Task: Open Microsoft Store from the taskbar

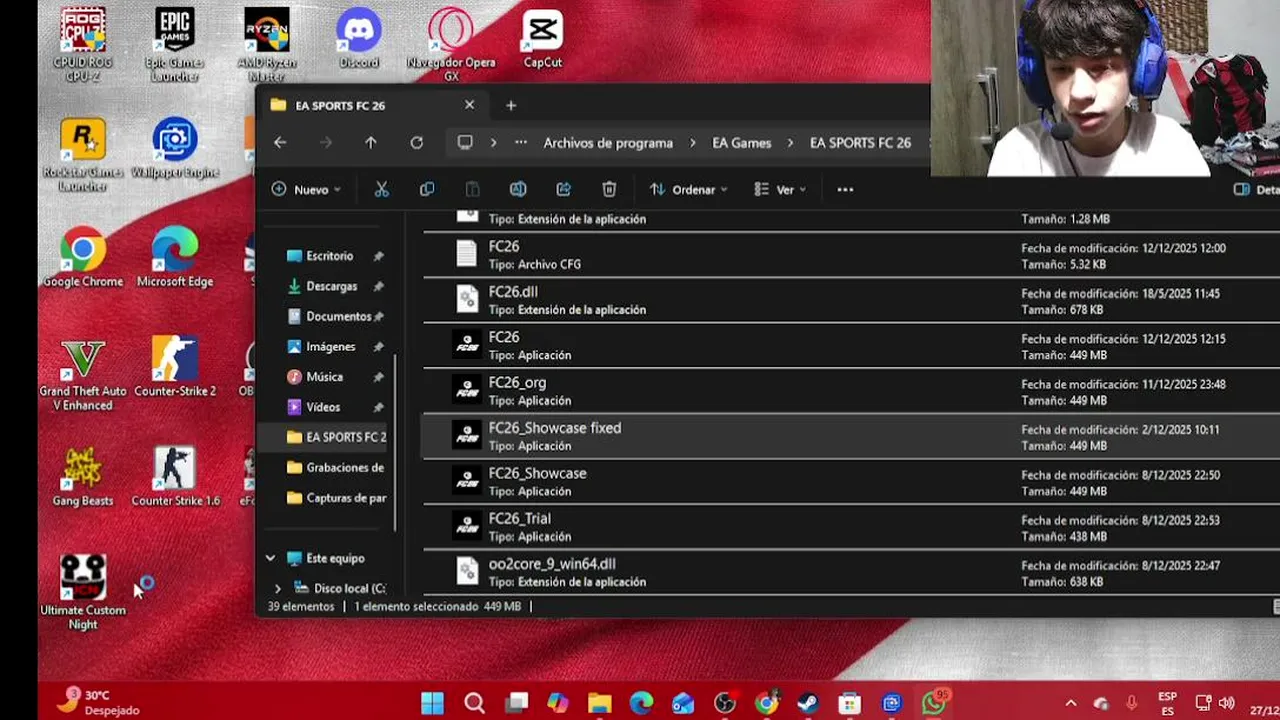Action: 849,704
